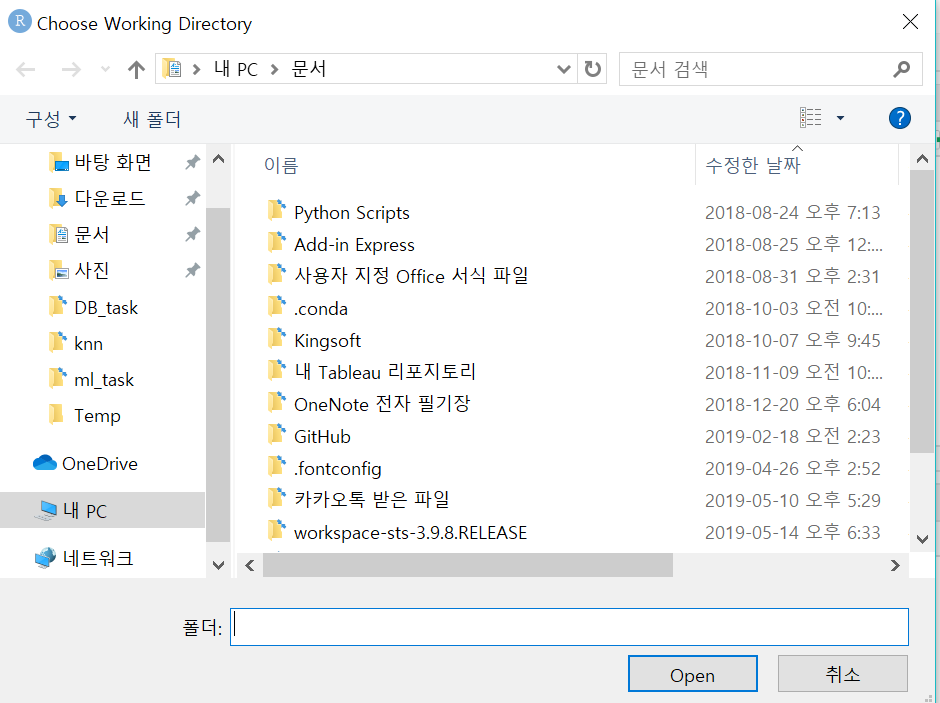
Task: Click the Python Scripts folder icon
Action: pos(276,211)
